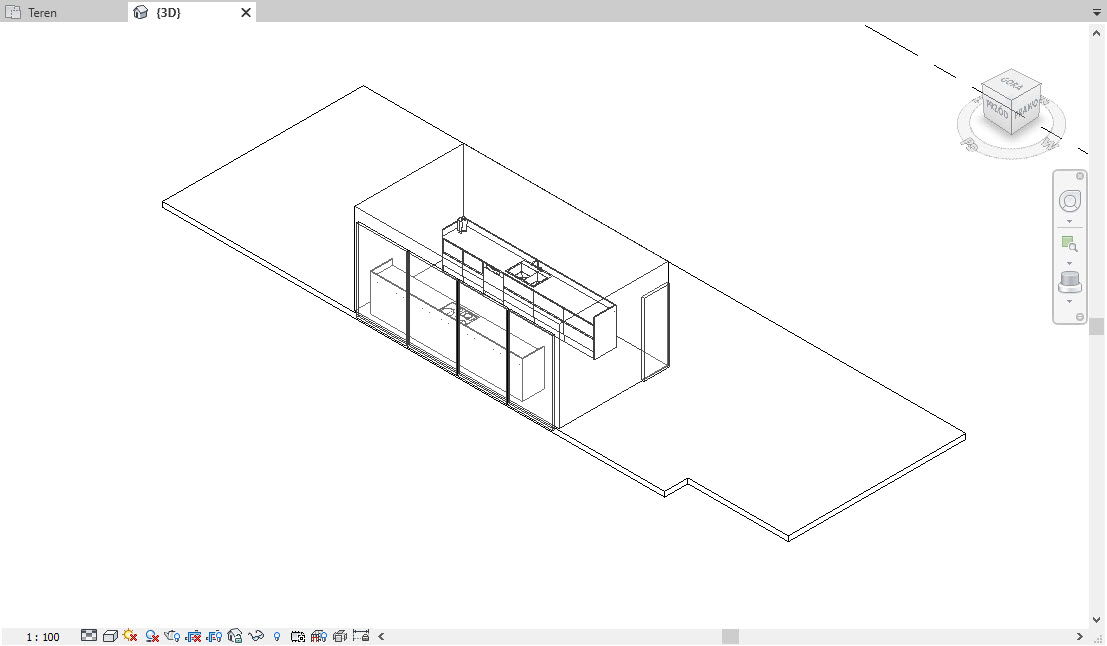1107x646 pixels.
Task: Open Rendering Dialog teapot icon
Action: (x=172, y=636)
